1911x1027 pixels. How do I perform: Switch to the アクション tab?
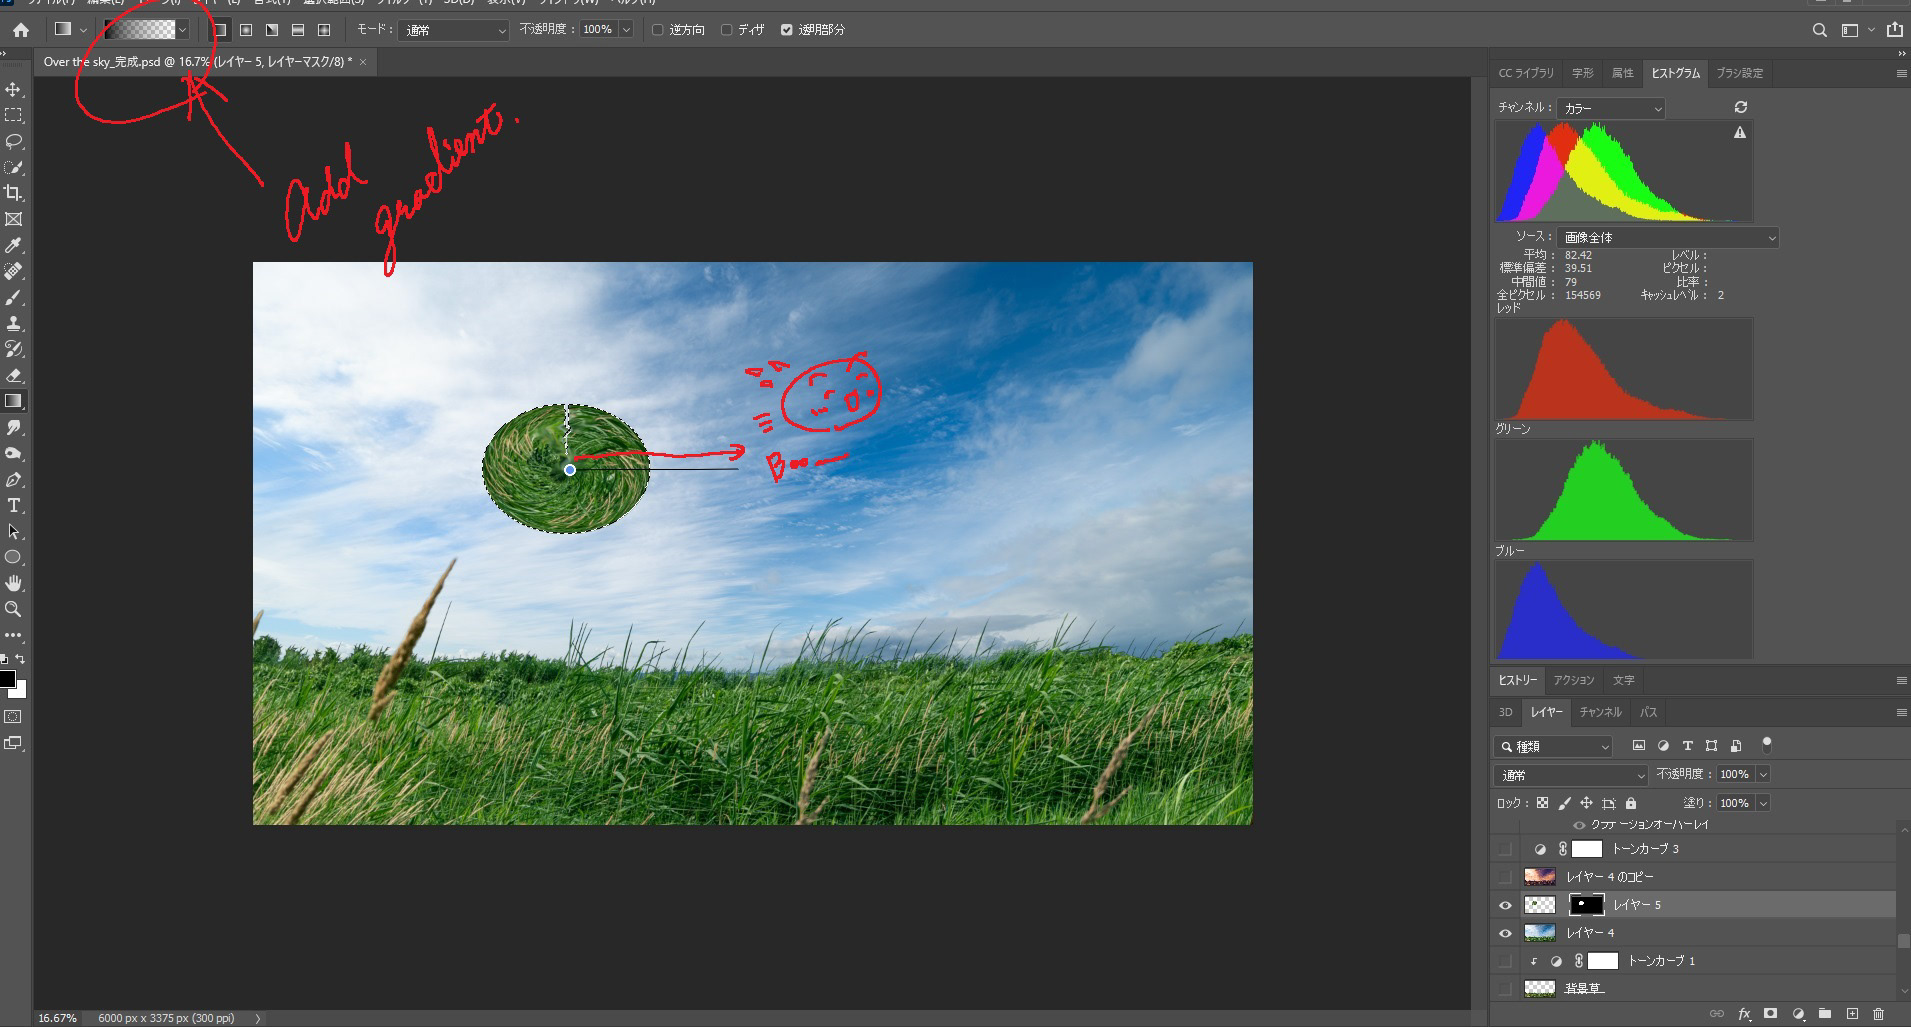pyautogui.click(x=1574, y=680)
